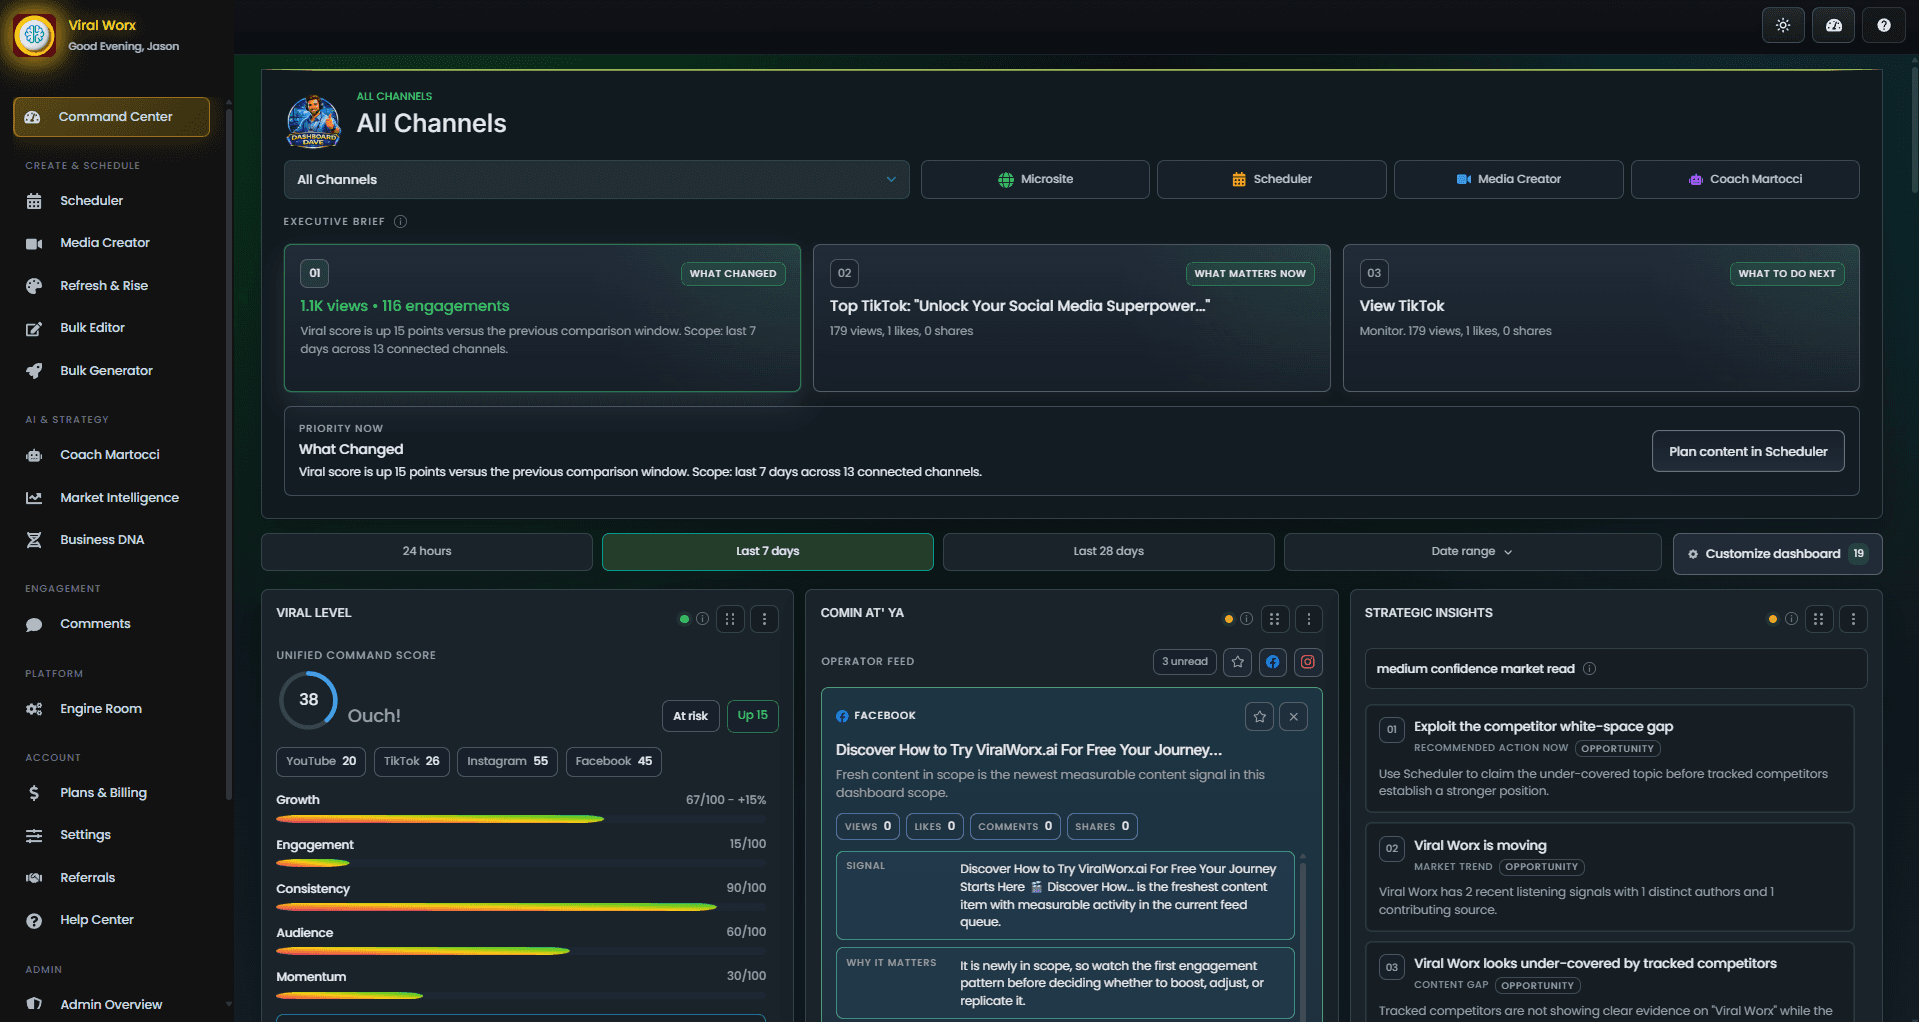
Task: Dismiss the Facebook feed card
Action: (1294, 717)
